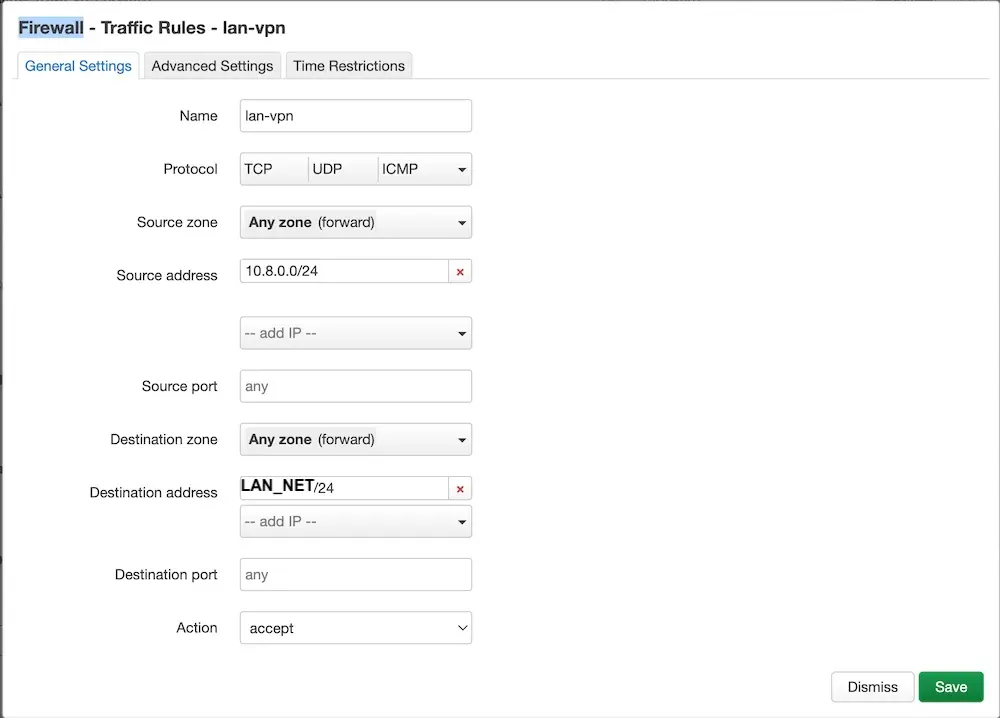Click the Destination address label

point(153,492)
